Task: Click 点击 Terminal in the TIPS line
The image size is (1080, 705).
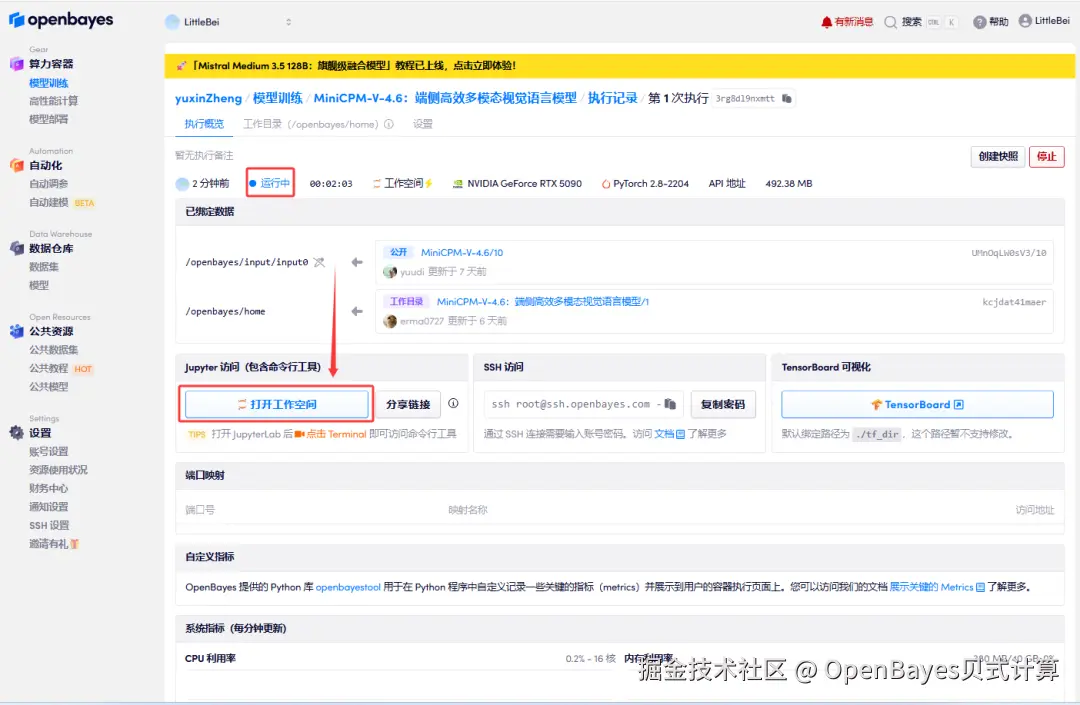Action: 330,434
